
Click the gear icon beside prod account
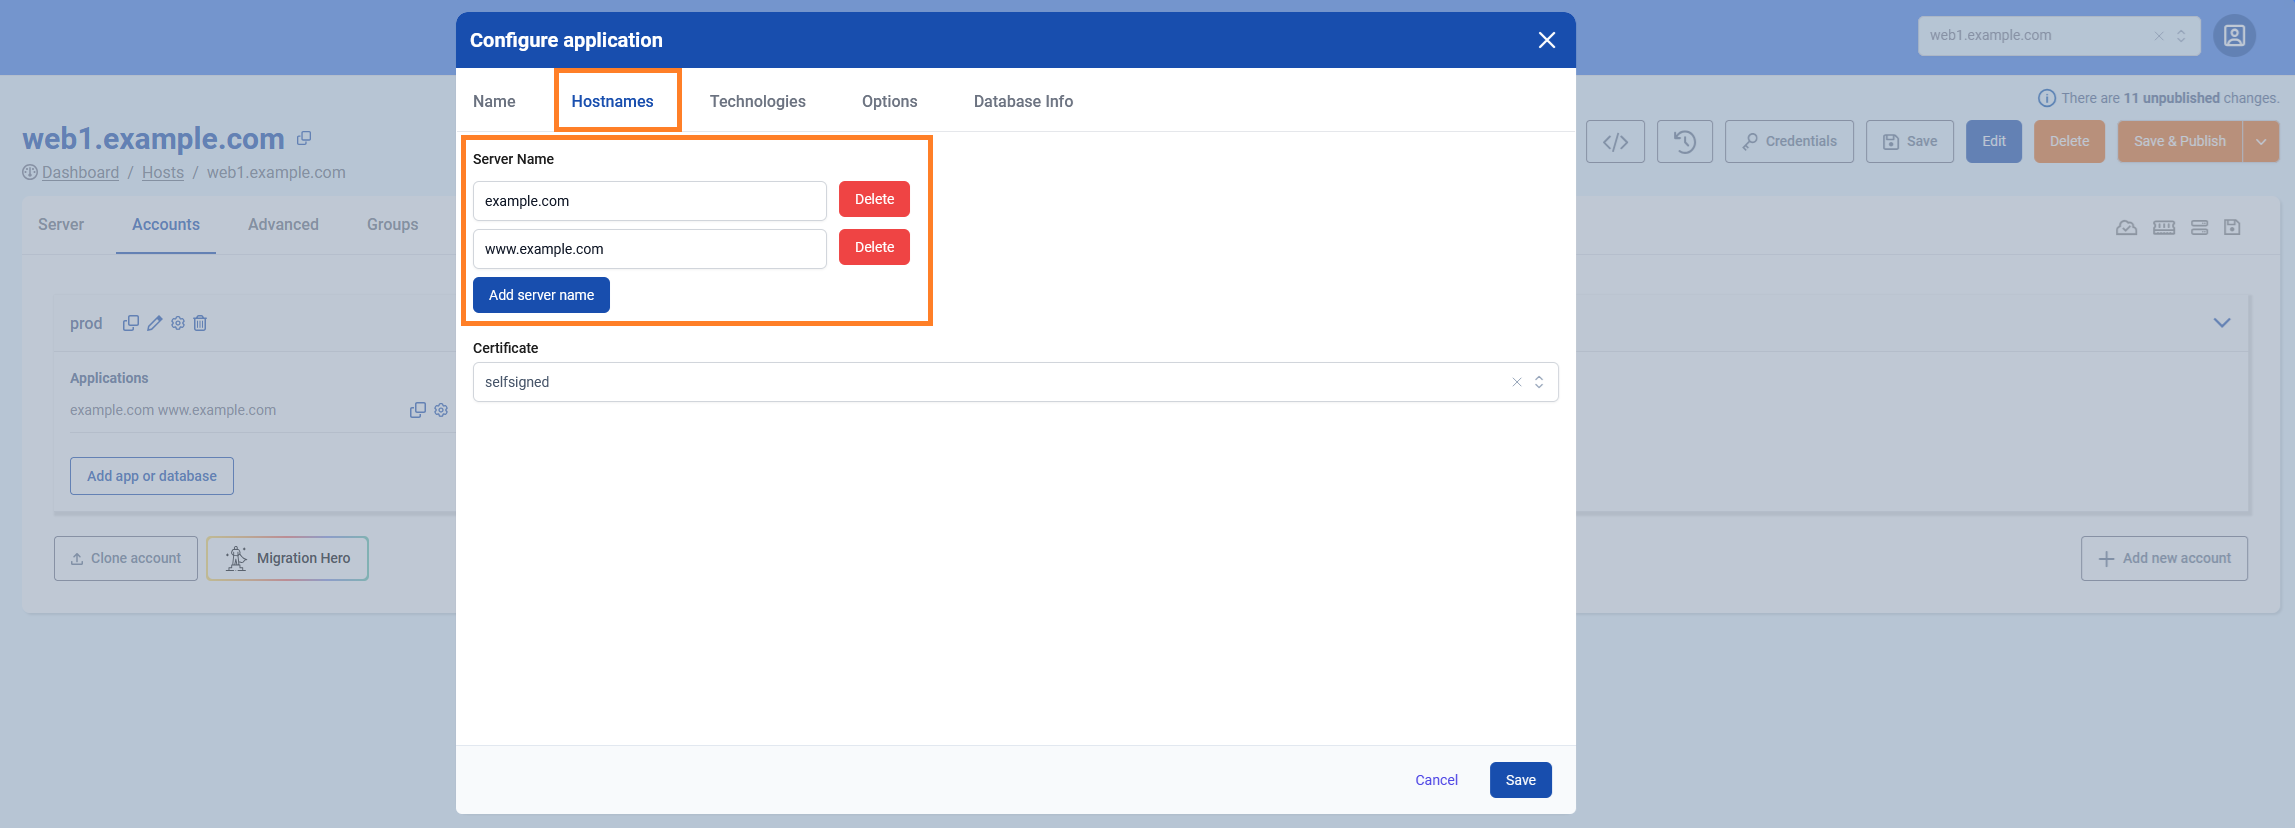pyautogui.click(x=178, y=323)
